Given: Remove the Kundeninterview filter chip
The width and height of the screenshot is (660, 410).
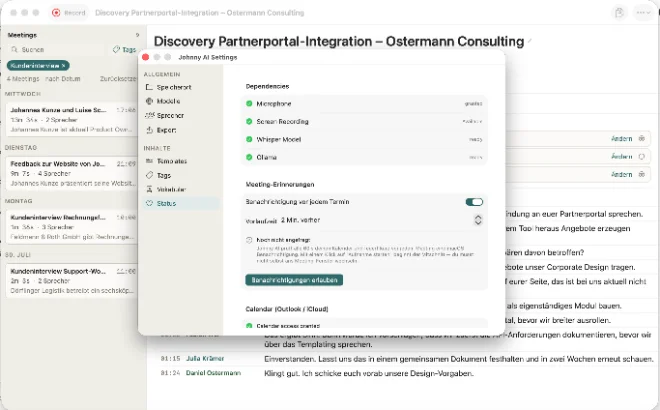Looking at the screenshot, I should pyautogui.click(x=64, y=66).
